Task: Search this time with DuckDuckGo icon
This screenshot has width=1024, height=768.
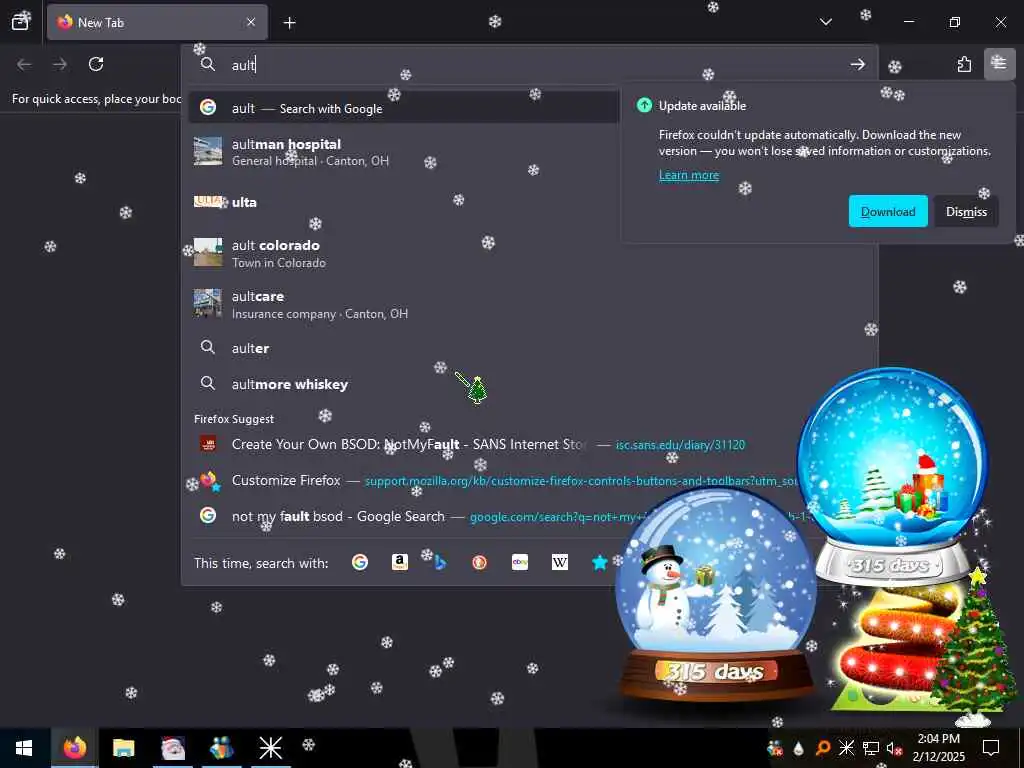Action: coord(480,562)
